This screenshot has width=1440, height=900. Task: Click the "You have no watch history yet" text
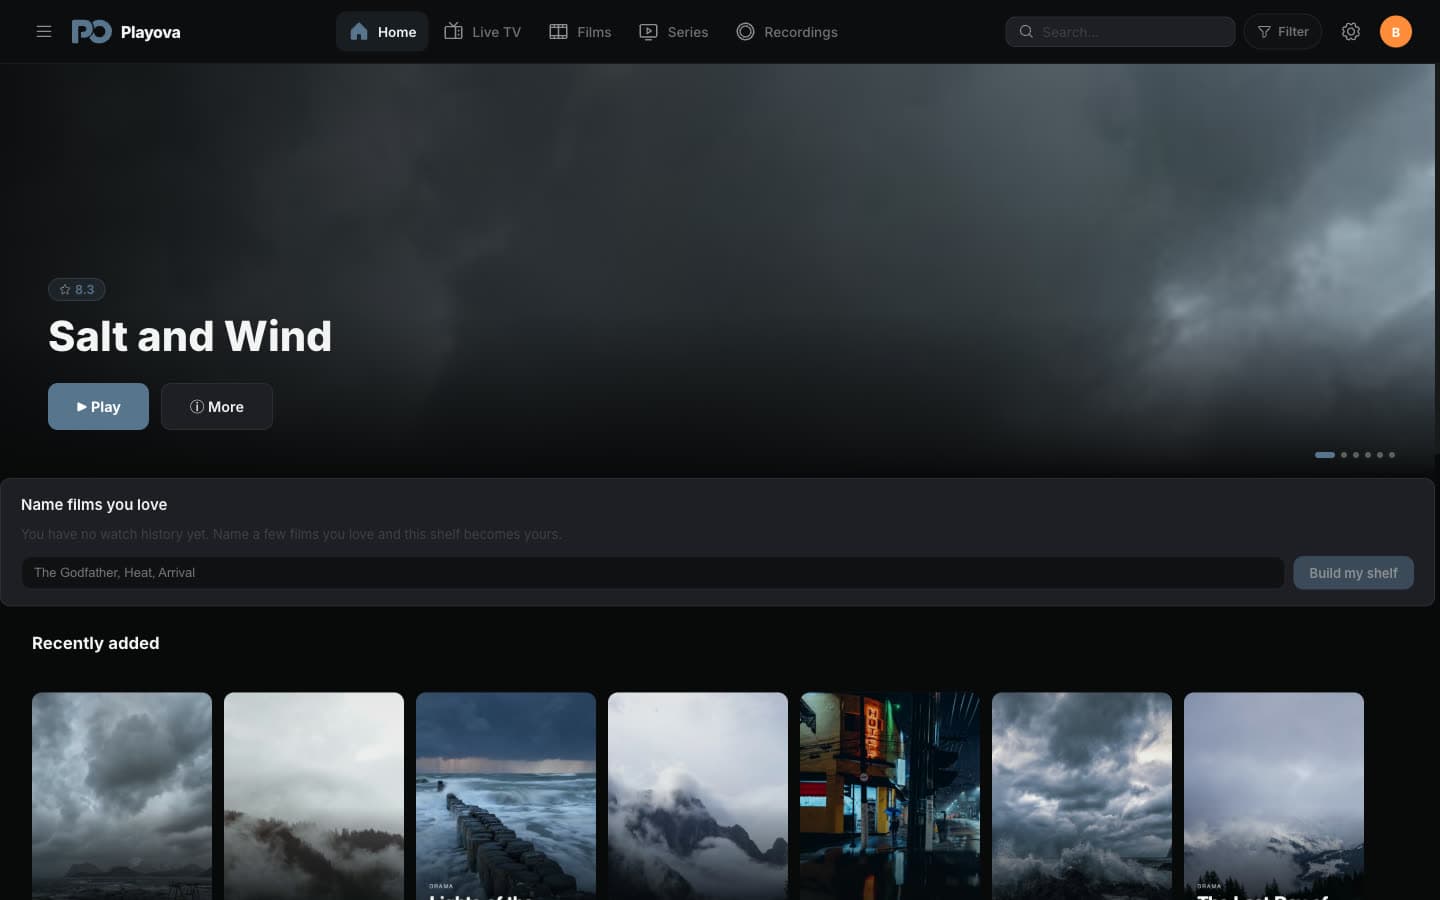(291, 534)
